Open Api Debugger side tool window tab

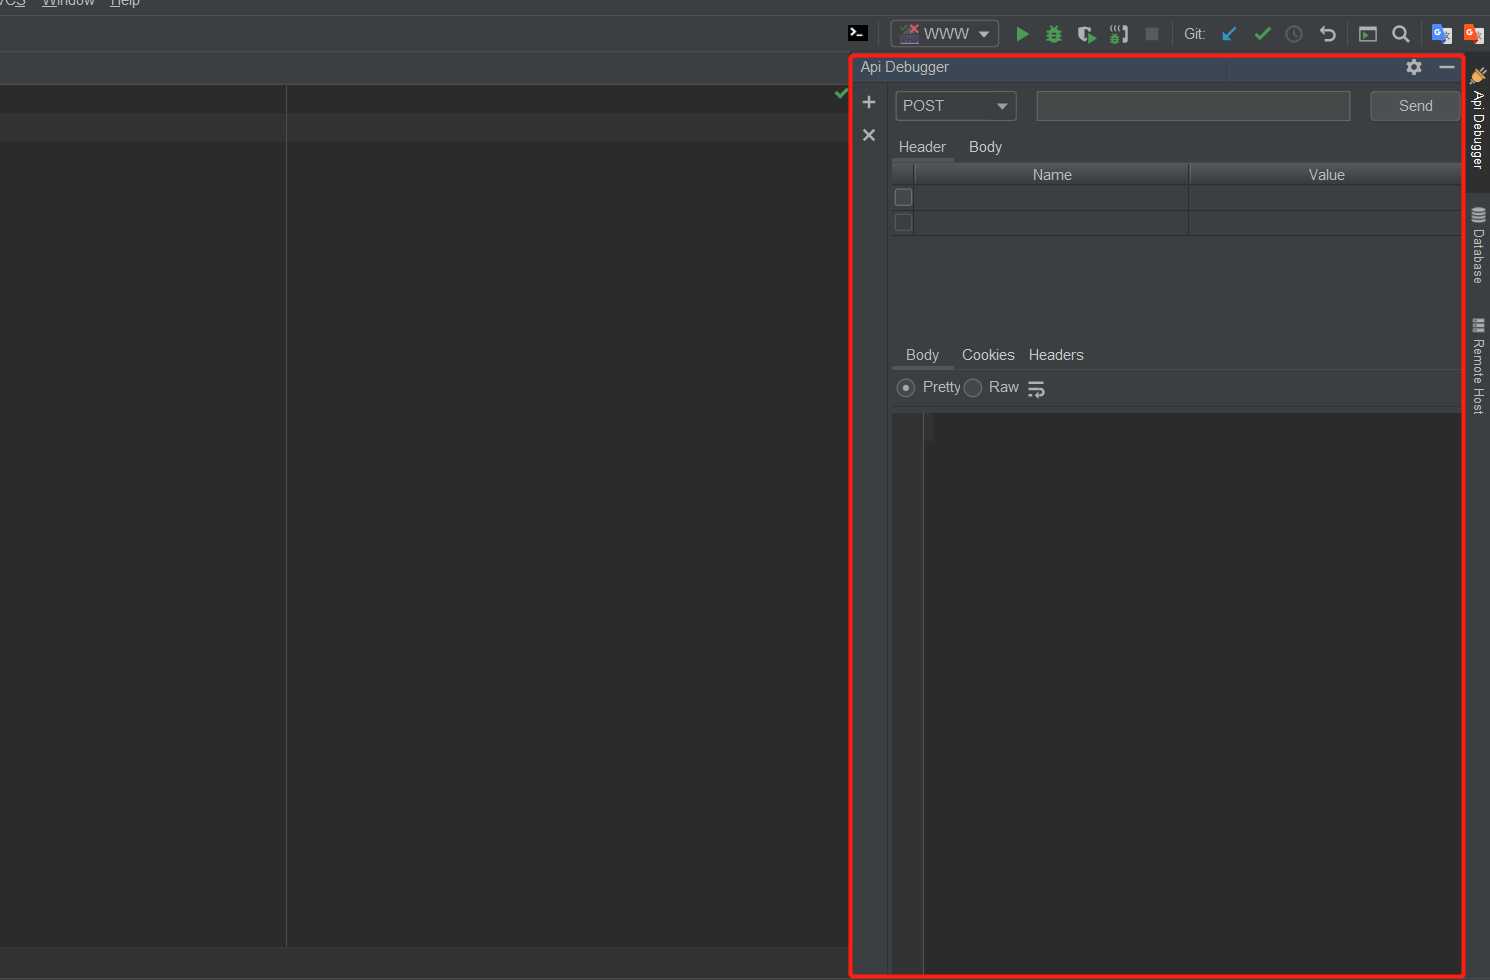(1478, 119)
